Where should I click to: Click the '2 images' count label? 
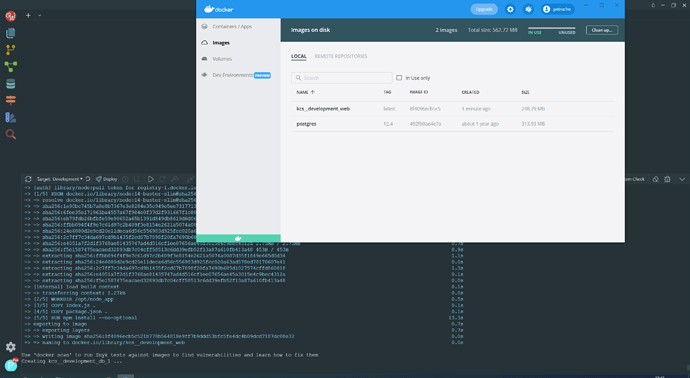[446, 30]
